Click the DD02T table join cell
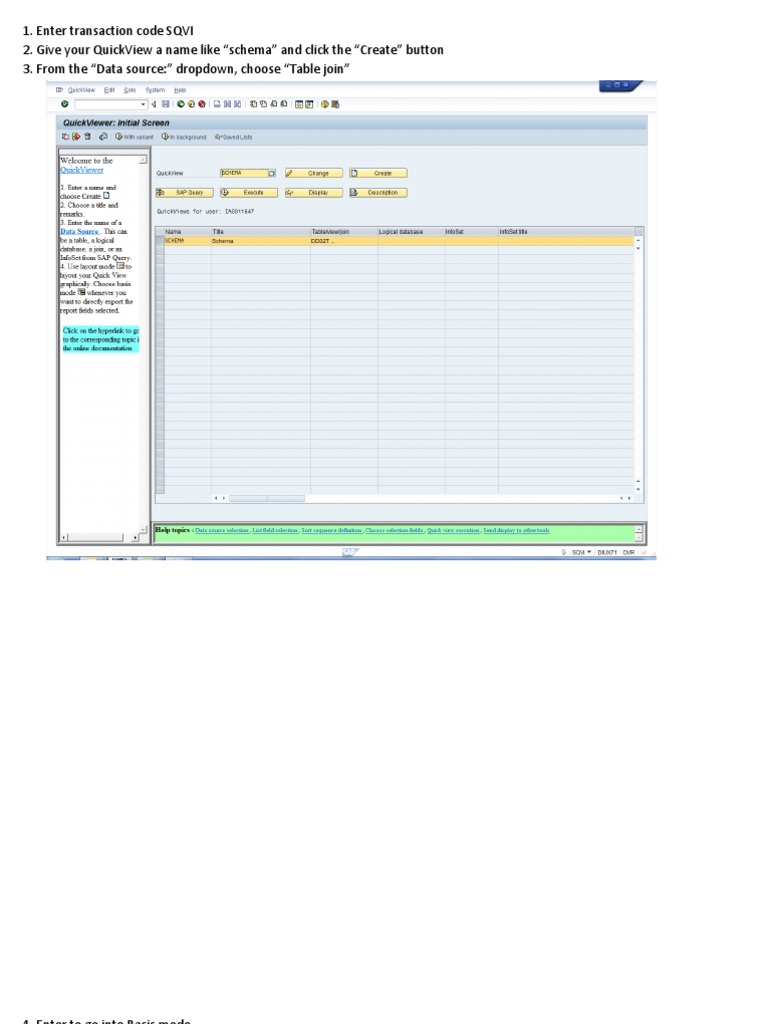Viewport: 768px width, 1024px height. click(x=344, y=241)
